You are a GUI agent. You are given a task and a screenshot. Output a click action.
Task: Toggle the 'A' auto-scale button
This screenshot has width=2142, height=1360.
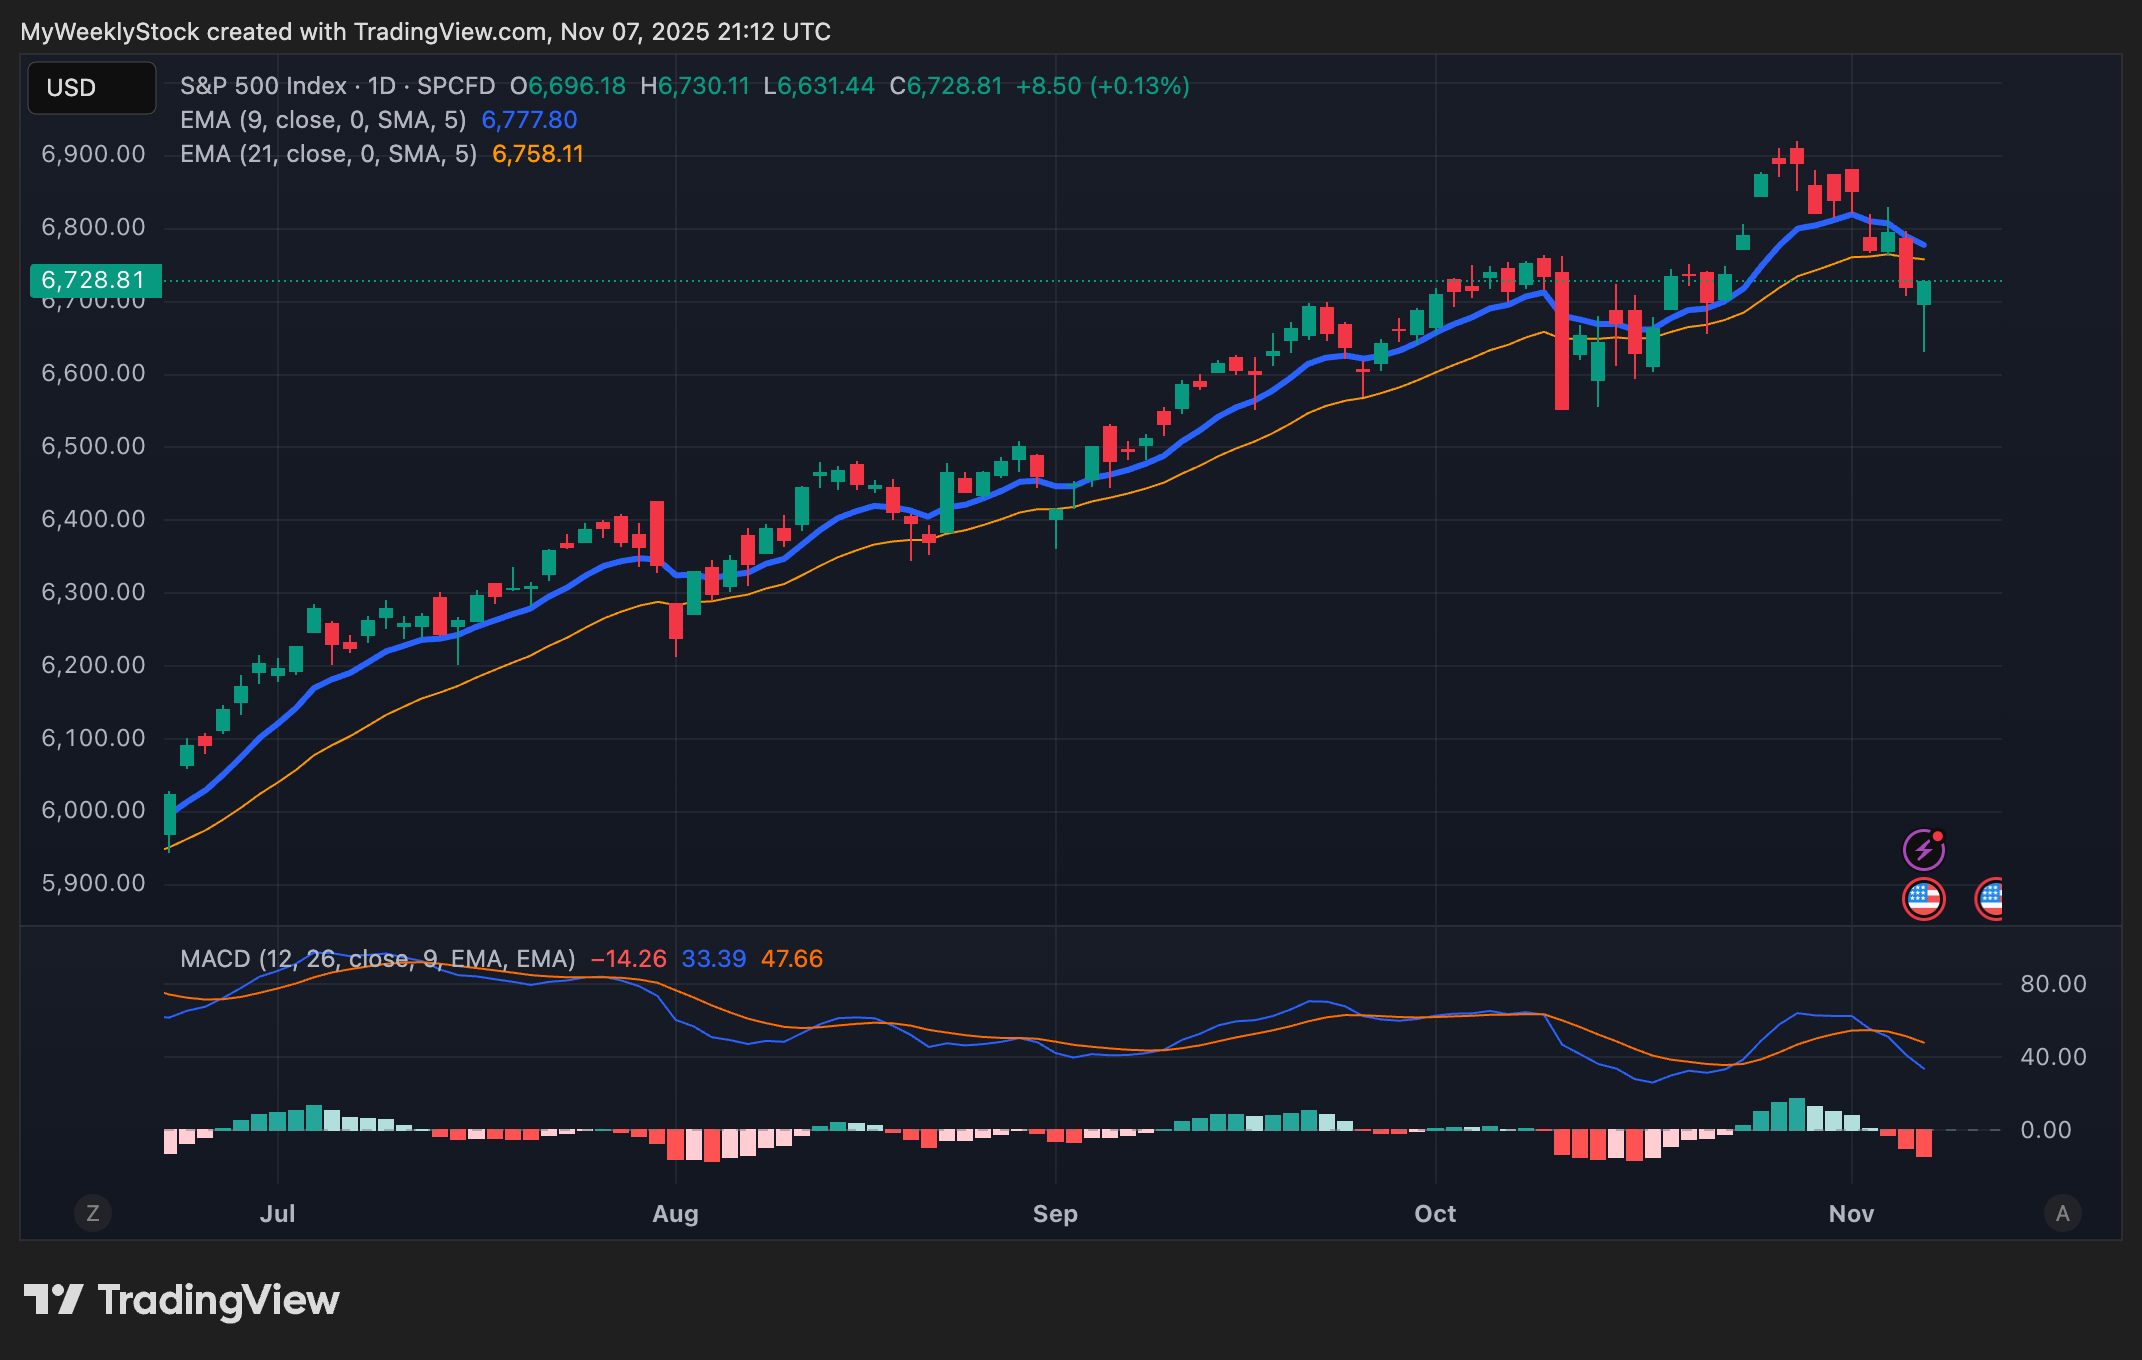tap(2062, 1213)
